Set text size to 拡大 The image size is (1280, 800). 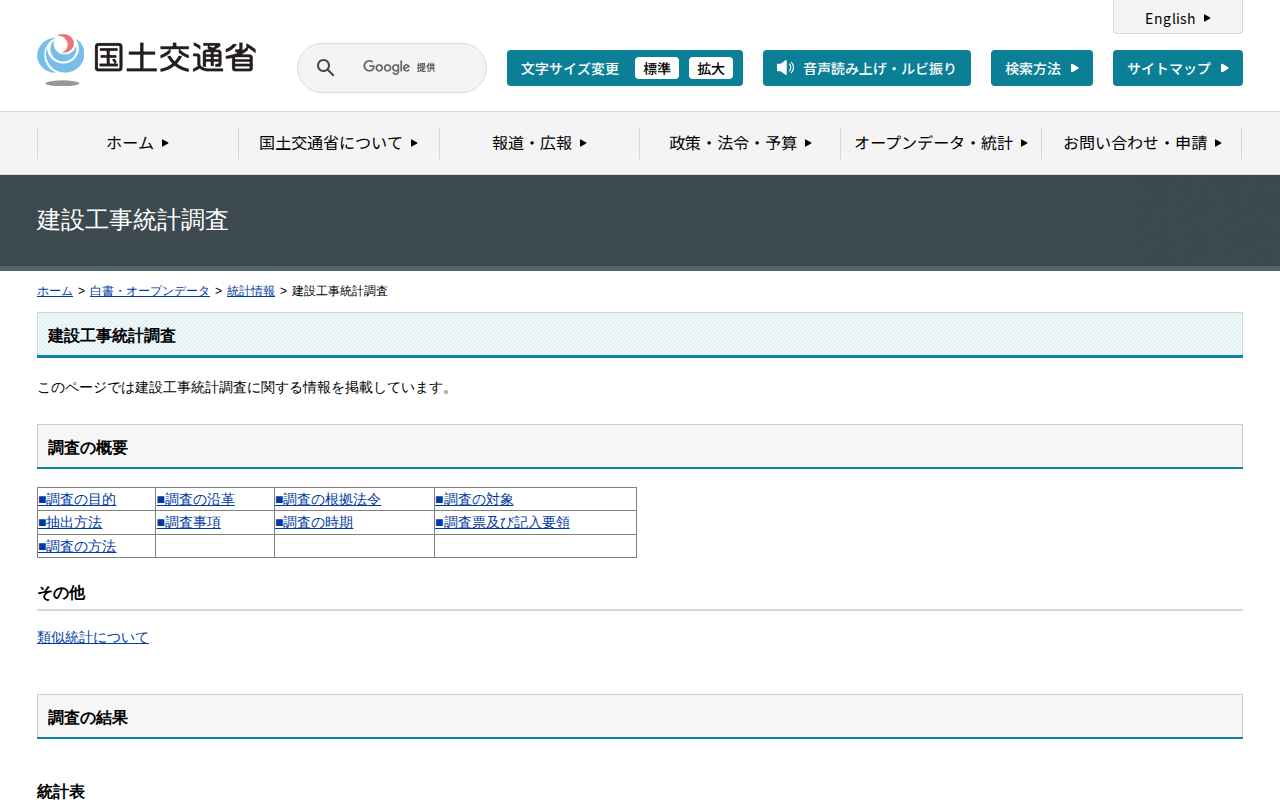[x=710, y=68]
